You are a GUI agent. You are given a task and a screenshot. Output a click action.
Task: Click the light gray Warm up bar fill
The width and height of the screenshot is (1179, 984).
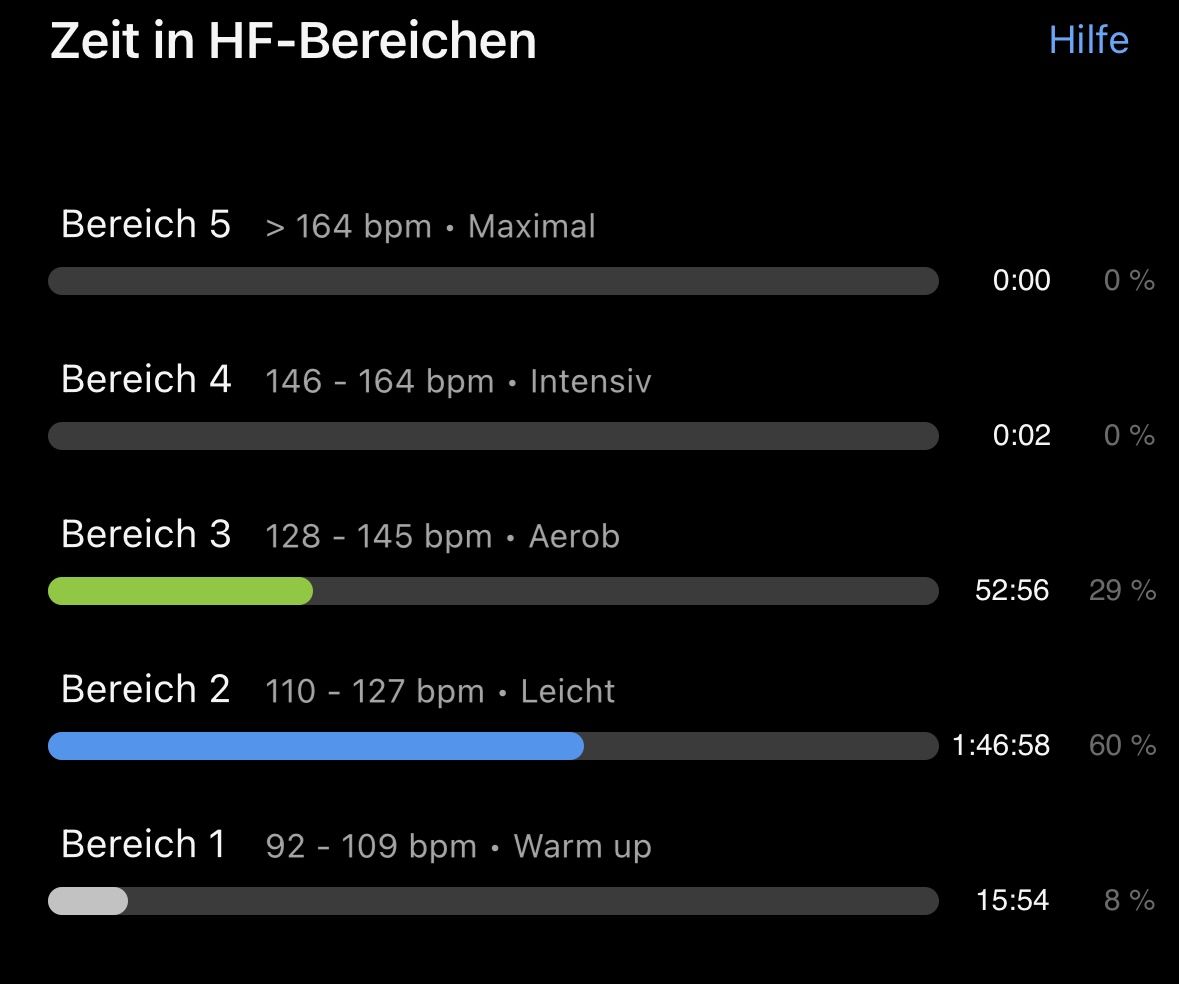tap(88, 901)
